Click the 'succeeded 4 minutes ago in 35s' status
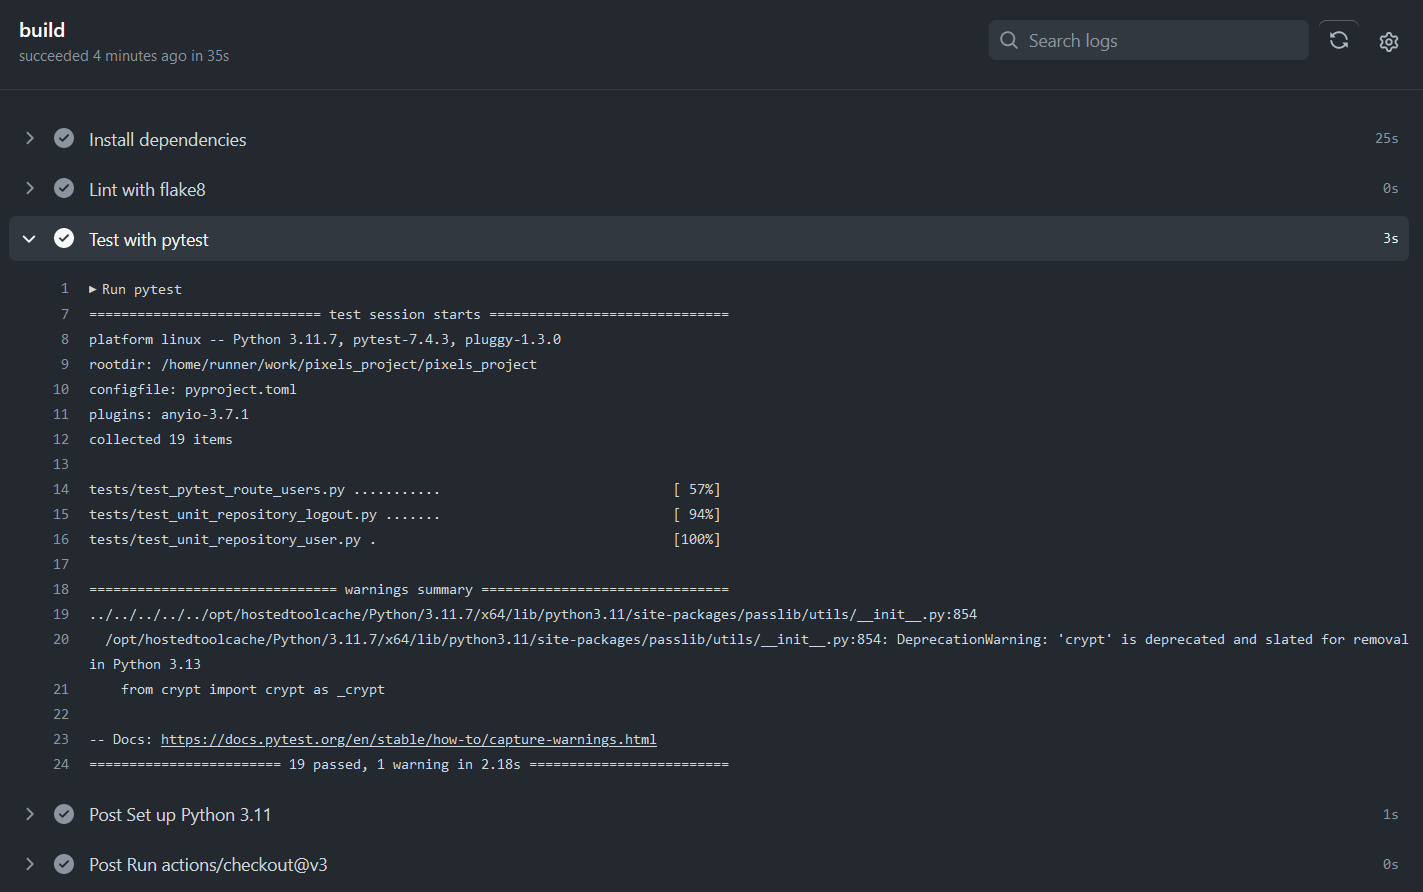1423x892 pixels. (124, 56)
